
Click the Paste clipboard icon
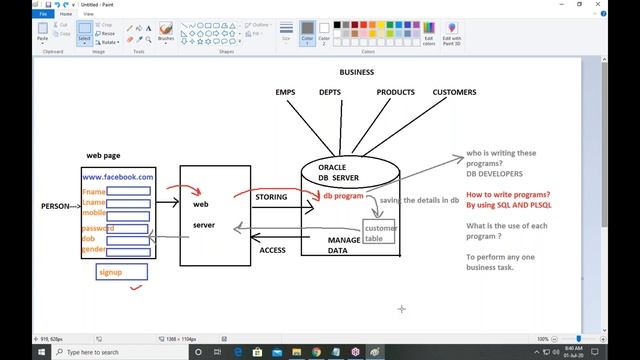42,28
